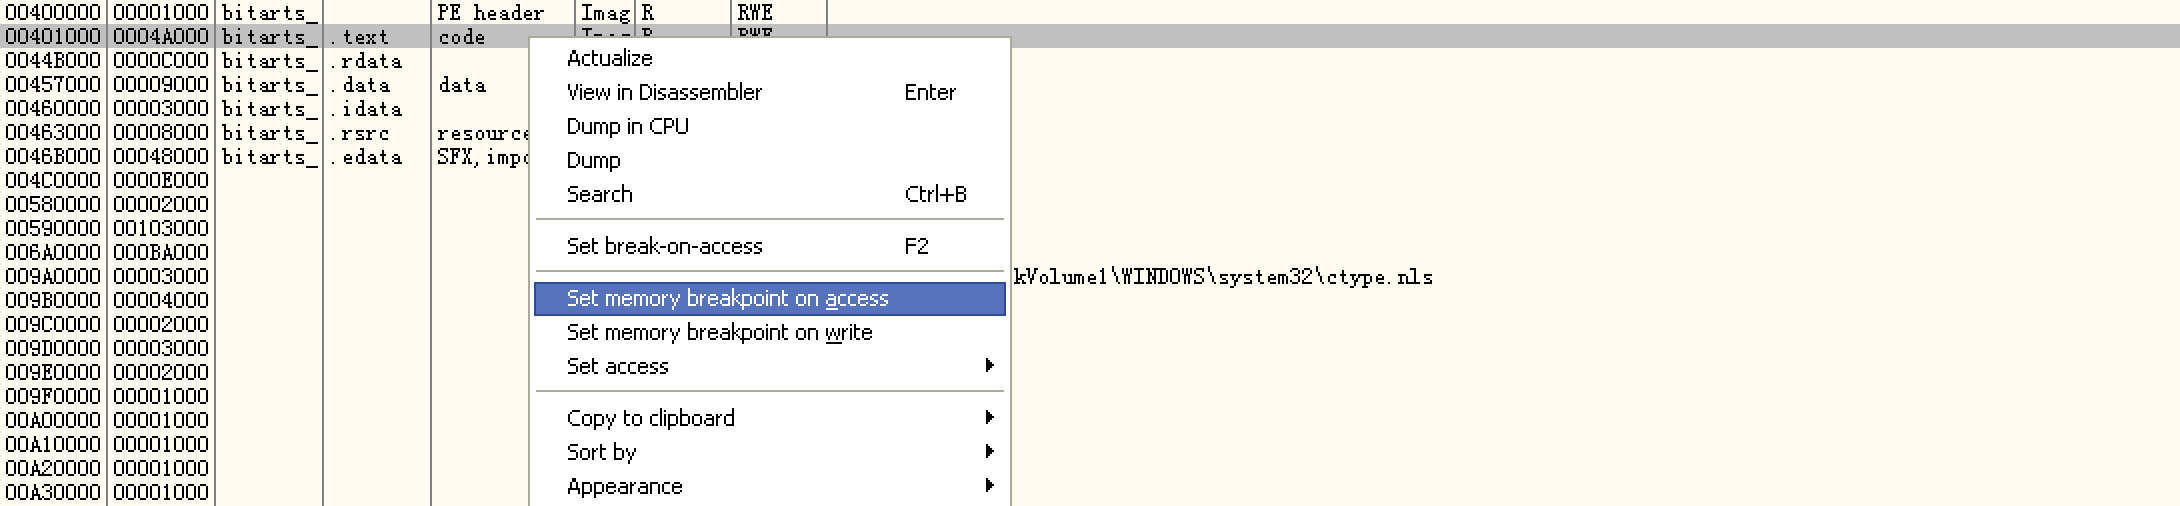2180x506 pixels.
Task: Select Dump in CPU menu entry
Action: coord(627,126)
